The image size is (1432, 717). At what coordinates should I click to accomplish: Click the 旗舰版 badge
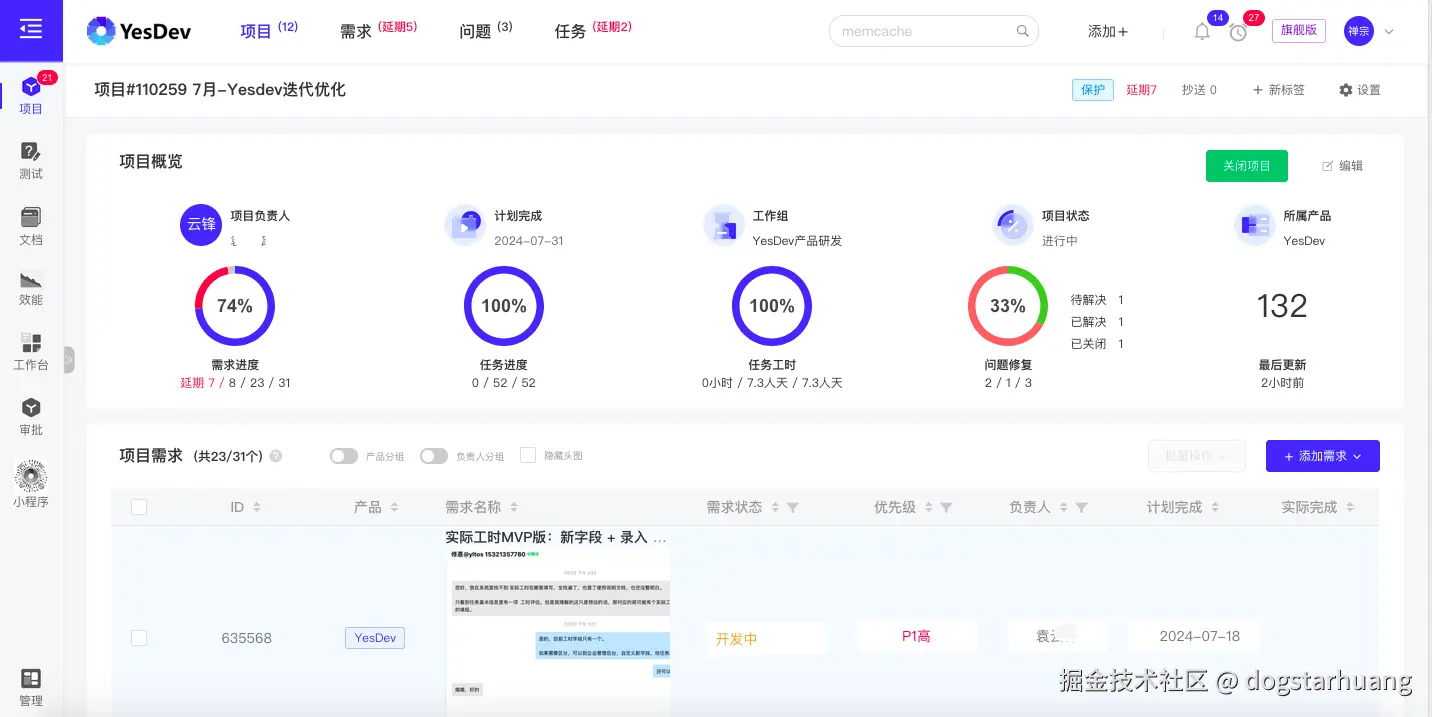coord(1299,30)
